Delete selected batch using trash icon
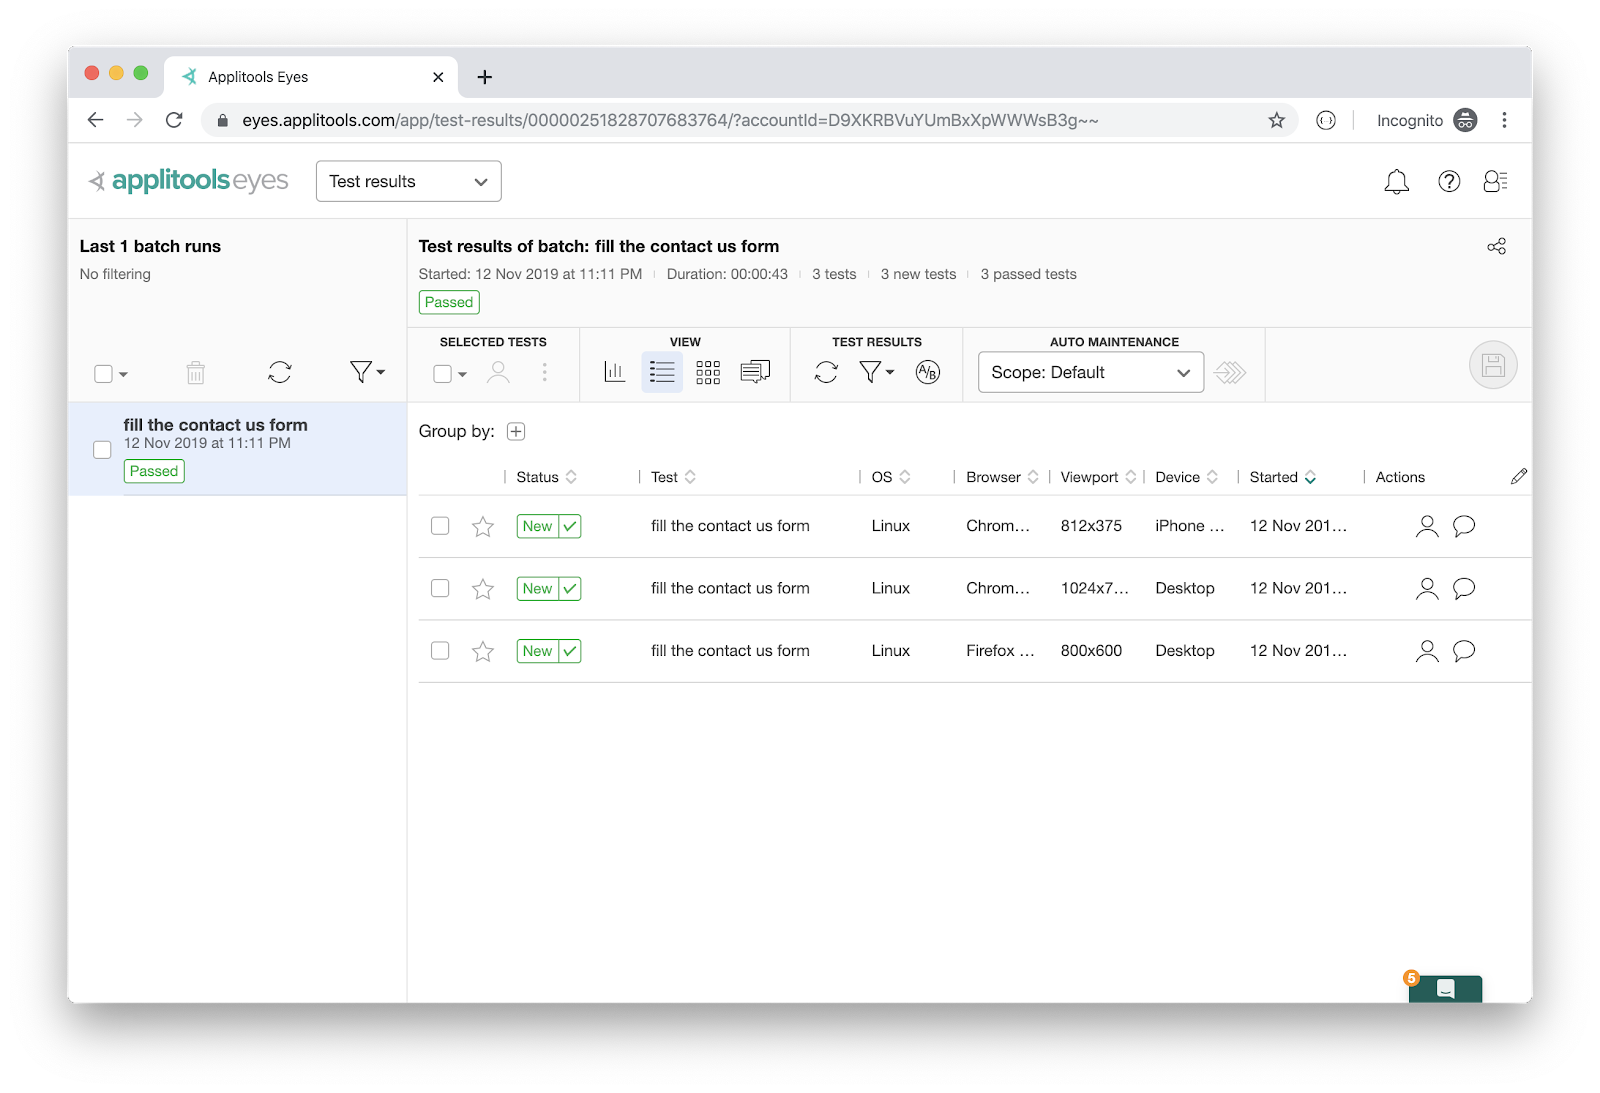The width and height of the screenshot is (1600, 1093). coord(196,374)
